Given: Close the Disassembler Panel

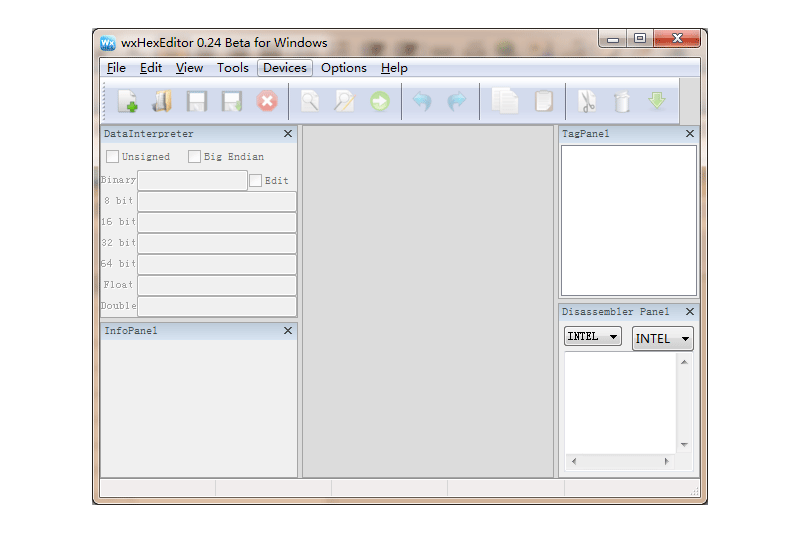Looking at the screenshot, I should click(690, 312).
